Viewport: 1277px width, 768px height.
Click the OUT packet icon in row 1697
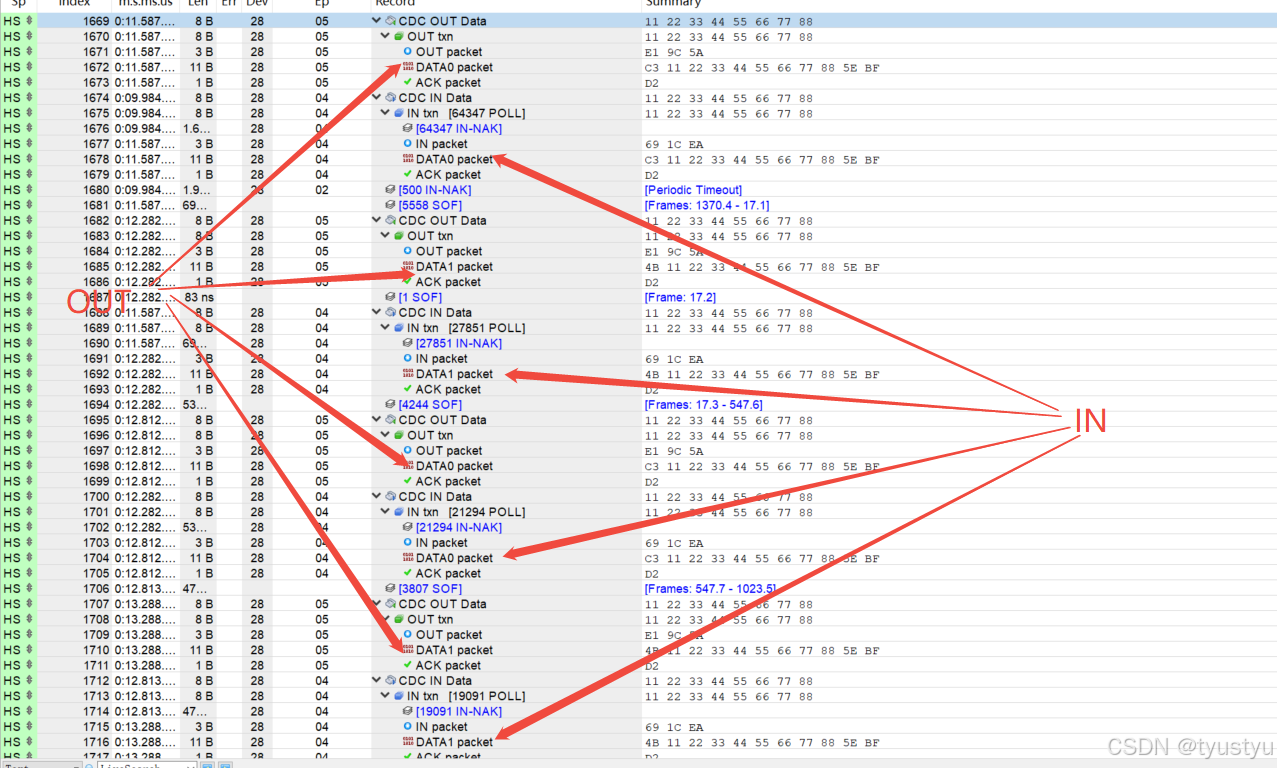(408, 451)
